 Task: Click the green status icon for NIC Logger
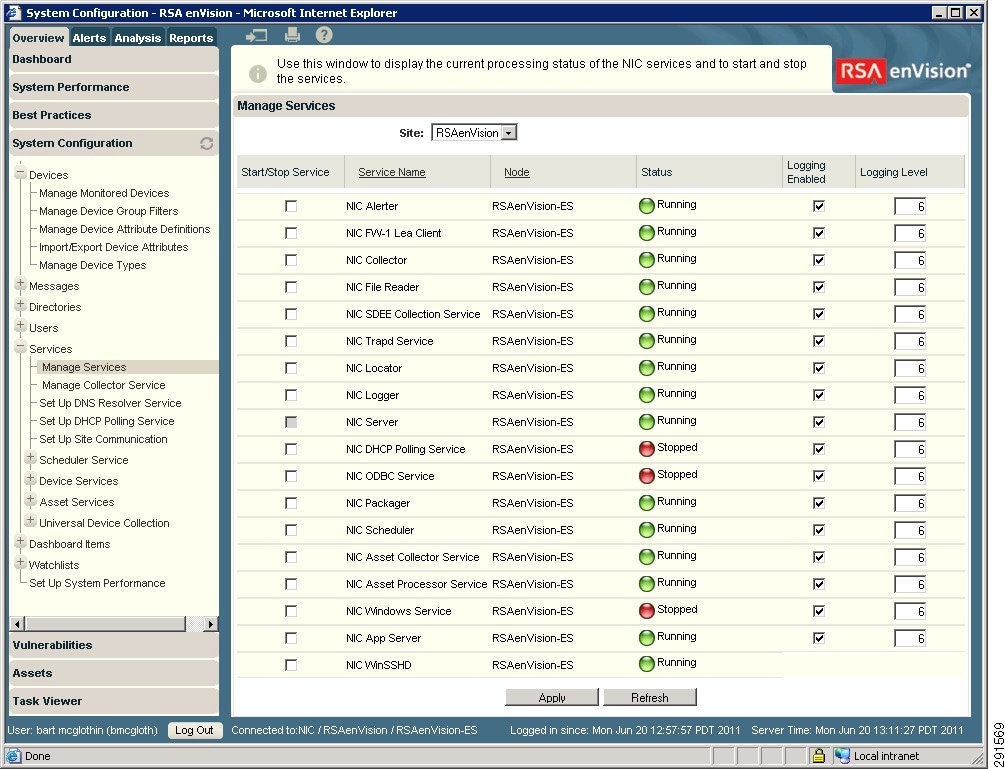pos(647,395)
